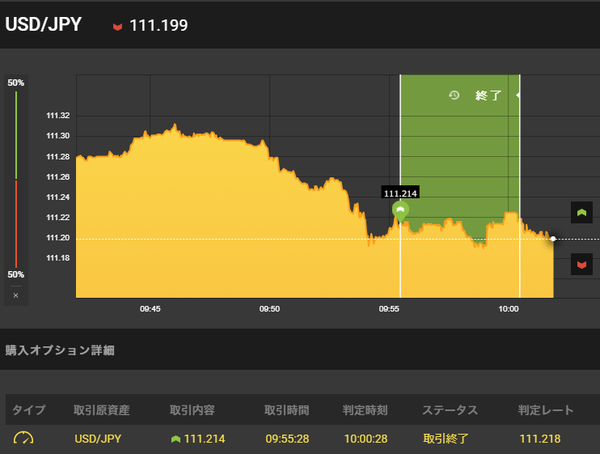This screenshot has width=600, height=454.
Task: Click the 111.32 price axis label
Action: tap(58, 116)
